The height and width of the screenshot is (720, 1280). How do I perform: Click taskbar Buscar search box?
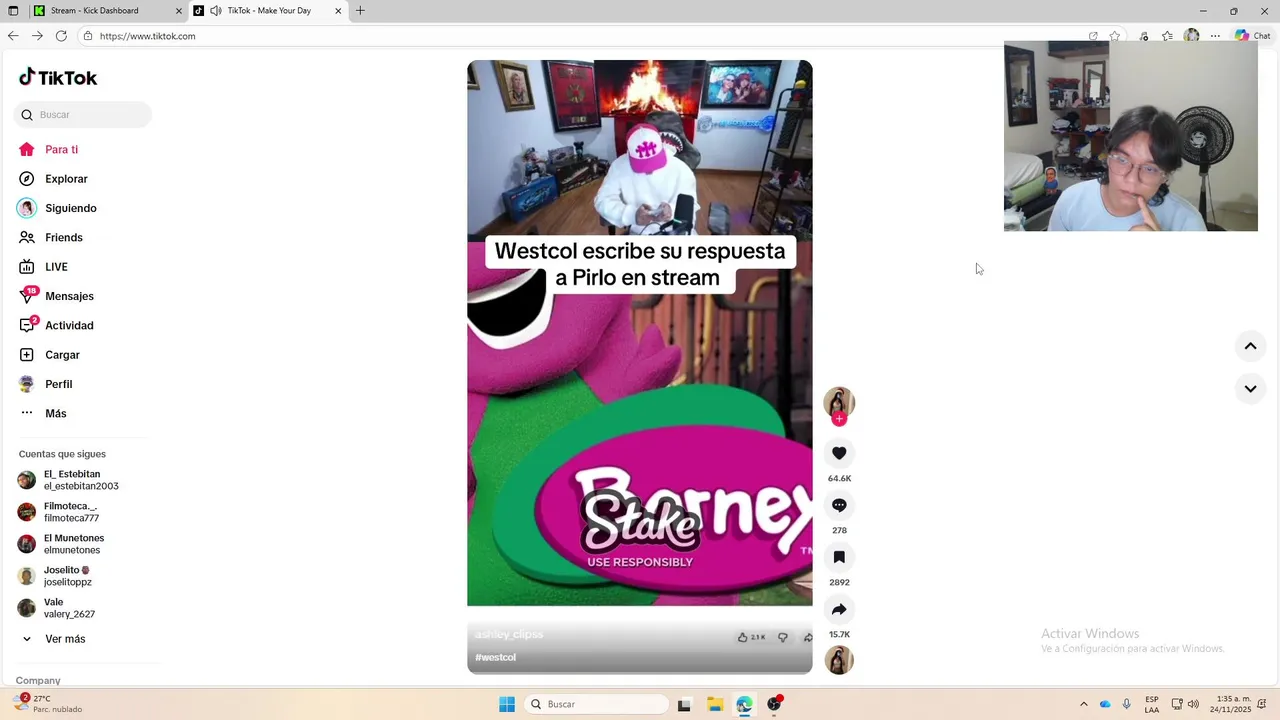pyautogui.click(x=597, y=704)
